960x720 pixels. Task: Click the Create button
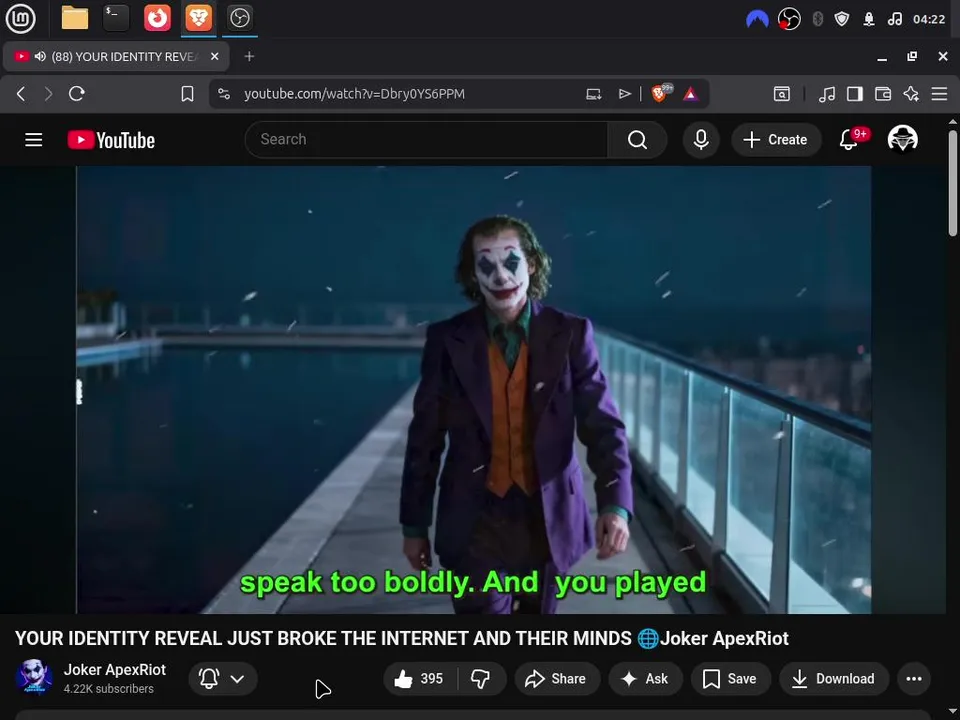[x=776, y=140]
